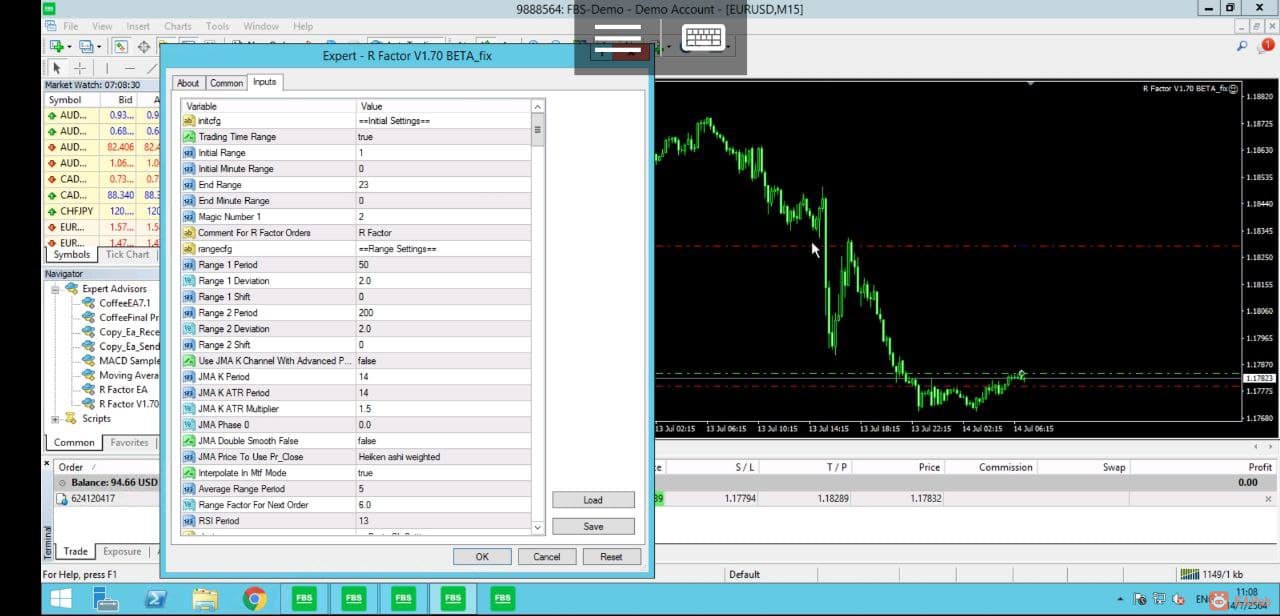The height and width of the screenshot is (616, 1280).
Task: Show hidden system tray icons
Action: coord(1119,599)
